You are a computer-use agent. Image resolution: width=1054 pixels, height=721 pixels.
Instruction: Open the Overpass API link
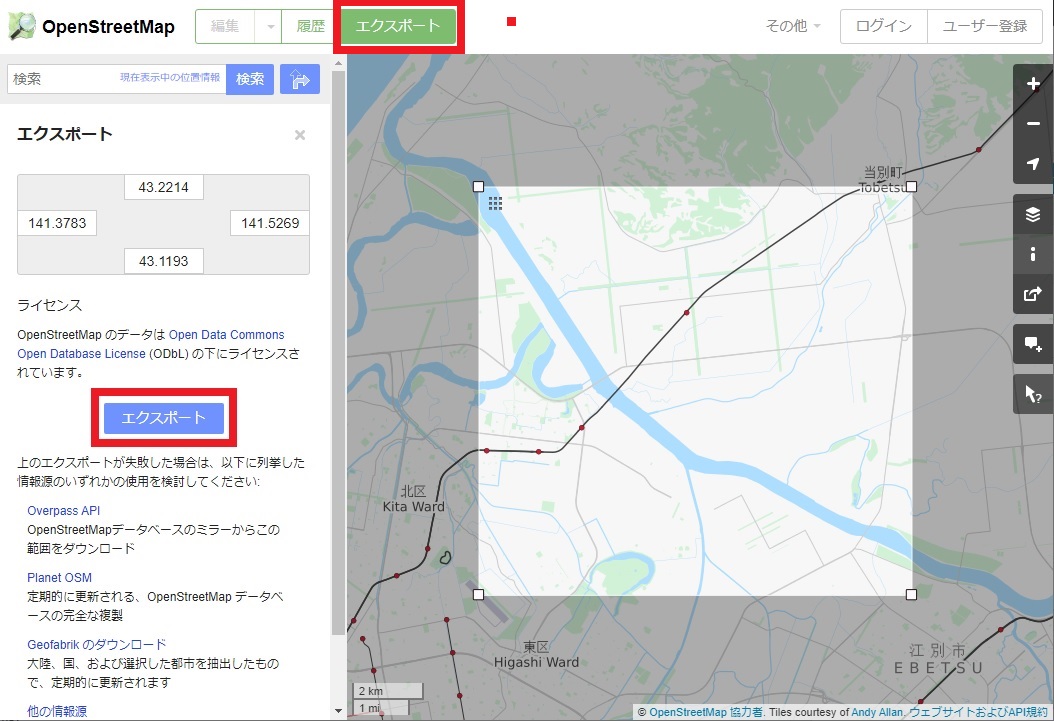(x=63, y=510)
